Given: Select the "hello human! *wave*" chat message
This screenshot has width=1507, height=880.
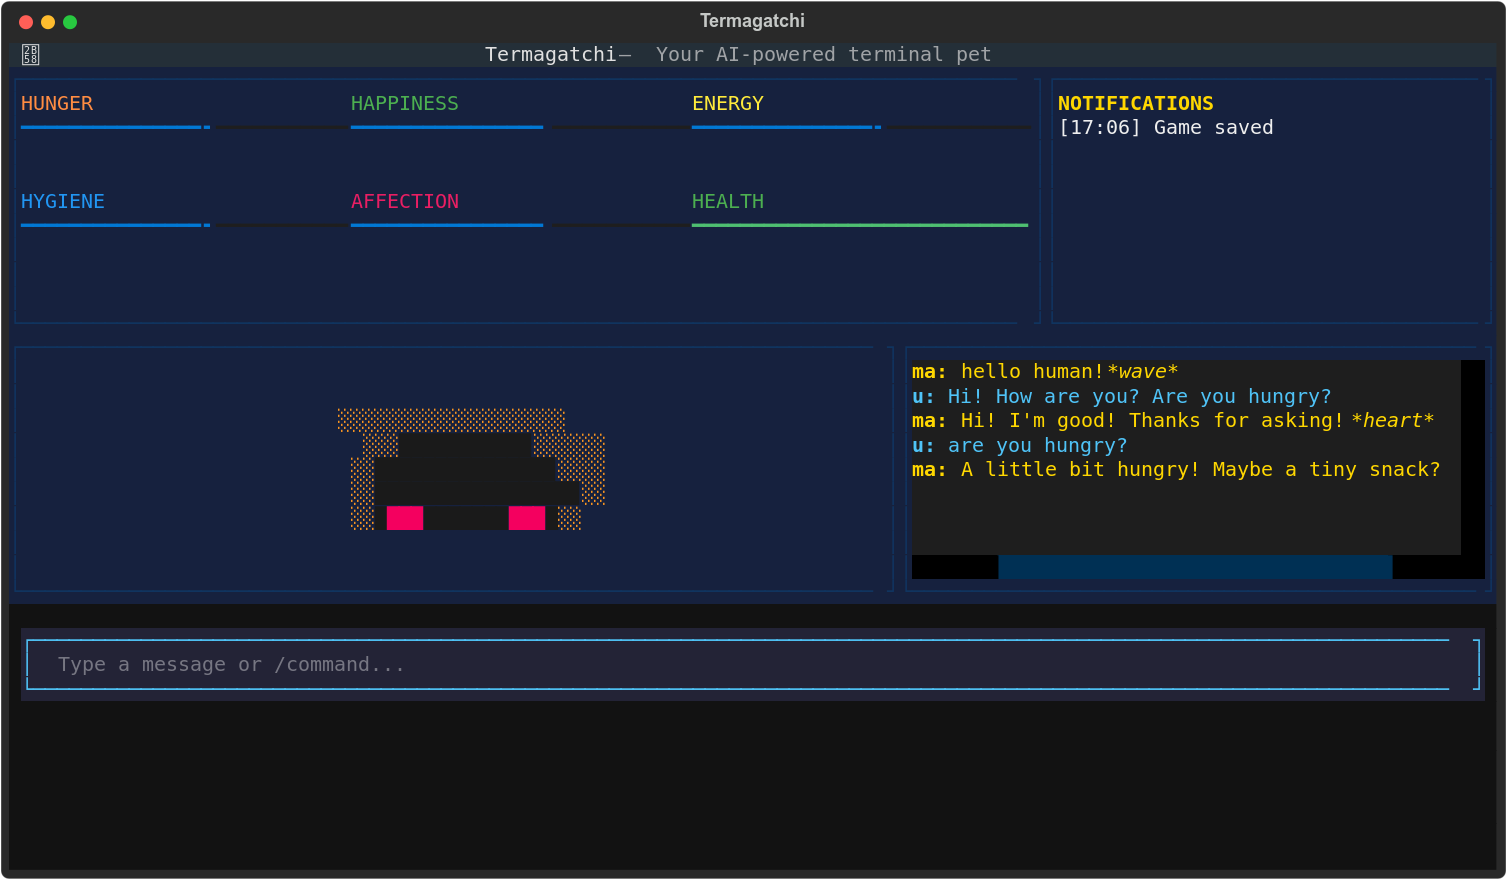Looking at the screenshot, I should [1045, 372].
